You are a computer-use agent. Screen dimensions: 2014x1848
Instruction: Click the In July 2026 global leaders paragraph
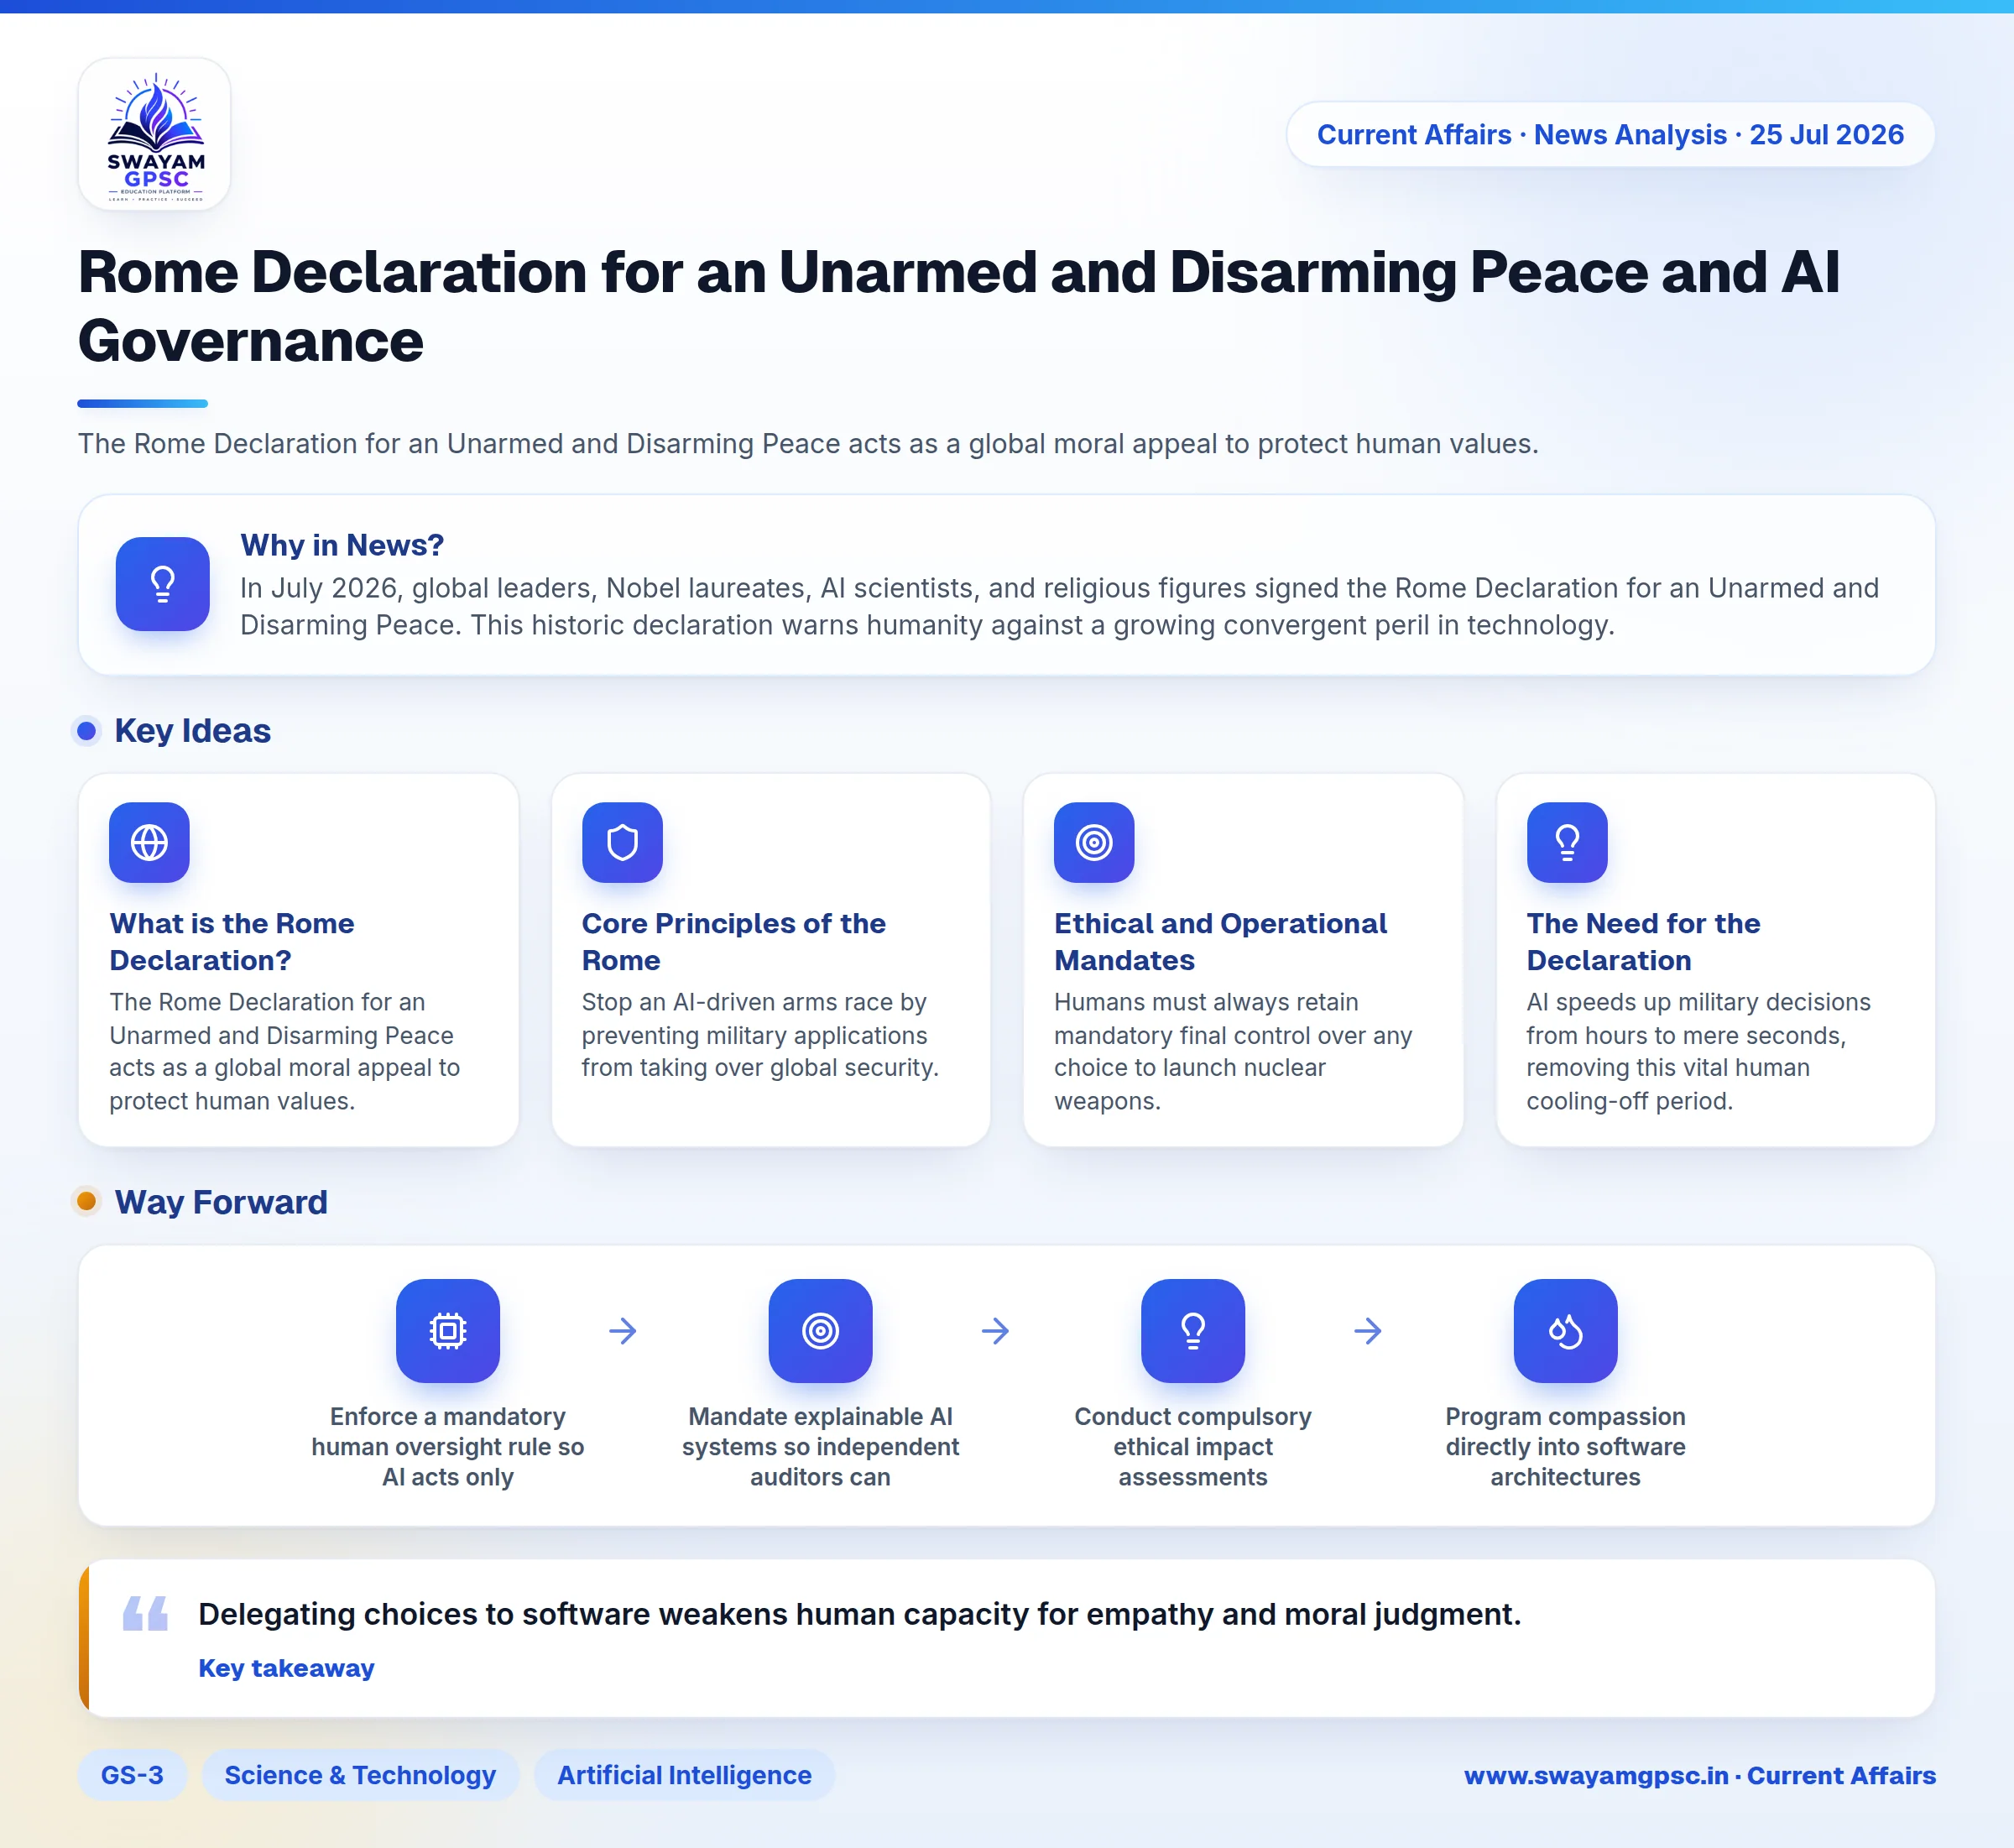[x=1059, y=606]
